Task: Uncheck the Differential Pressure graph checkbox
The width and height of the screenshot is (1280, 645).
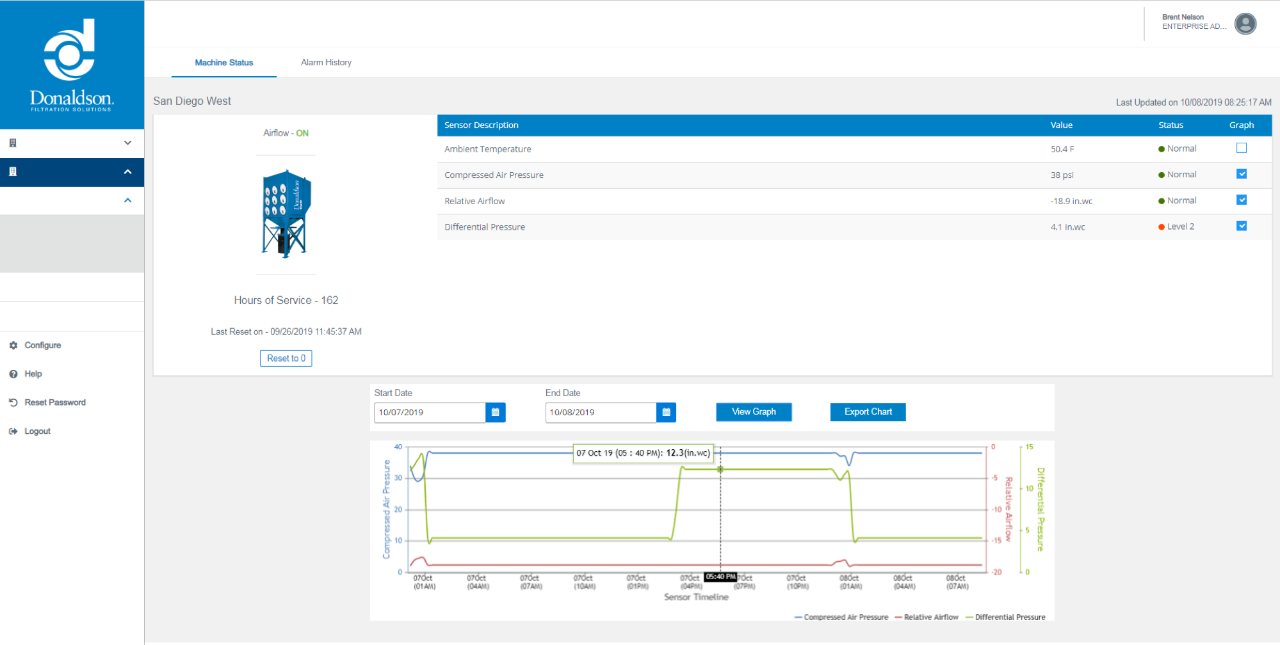Action: coord(1241,226)
